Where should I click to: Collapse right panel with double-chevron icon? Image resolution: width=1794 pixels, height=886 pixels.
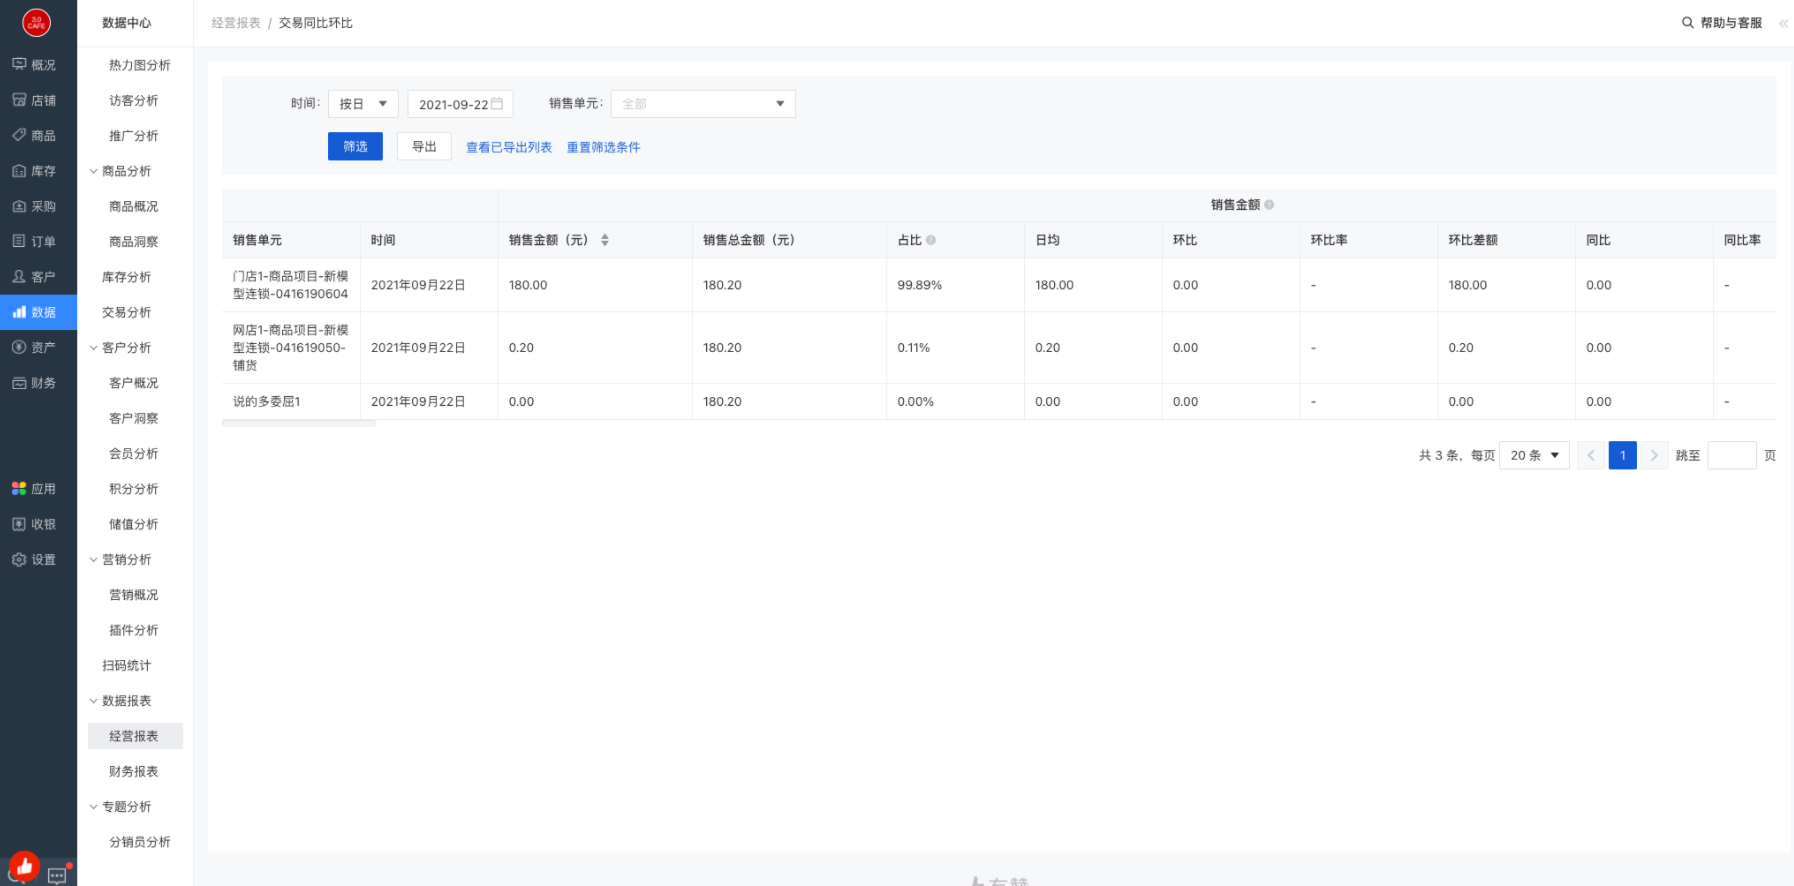click(x=1783, y=23)
